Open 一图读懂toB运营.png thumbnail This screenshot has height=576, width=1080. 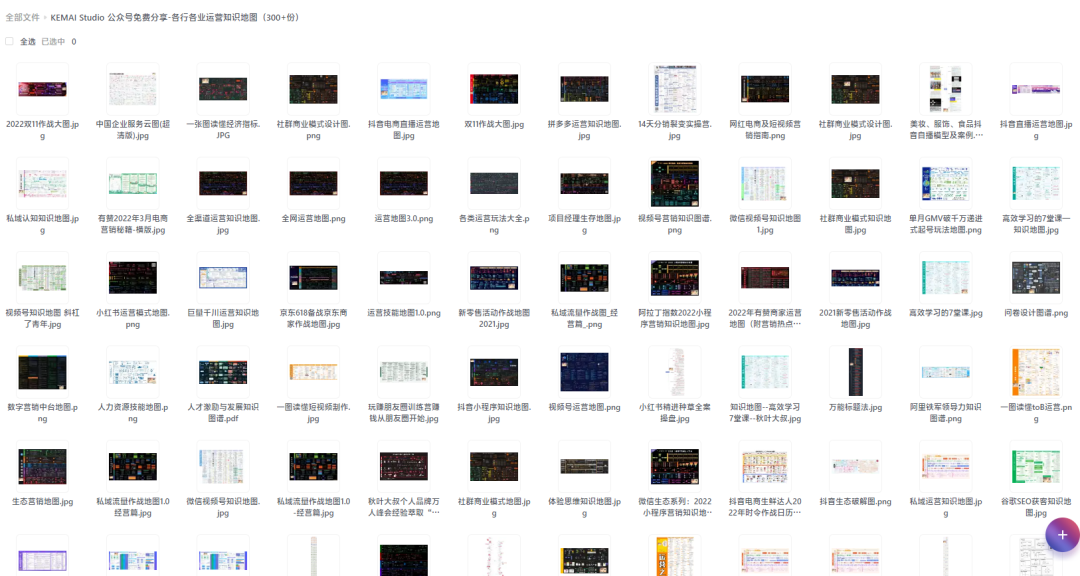[1035, 372]
